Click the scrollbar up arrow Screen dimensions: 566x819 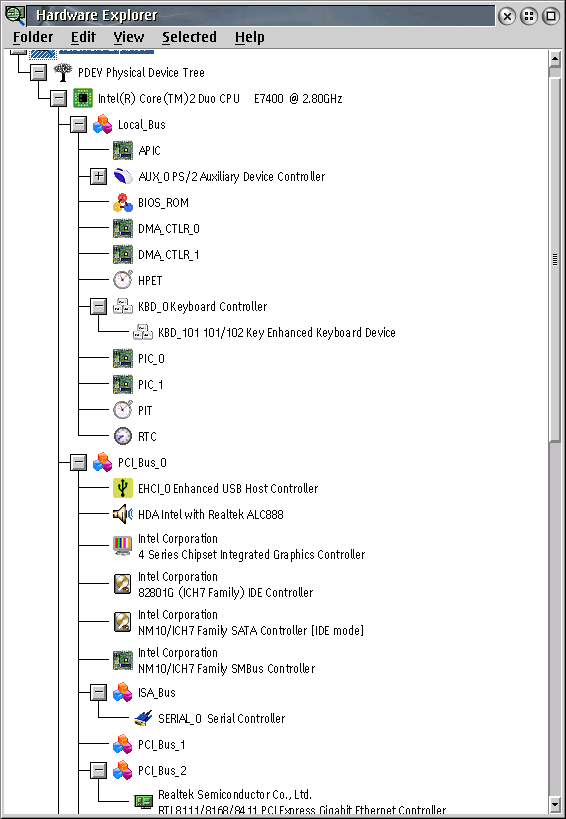click(555, 59)
